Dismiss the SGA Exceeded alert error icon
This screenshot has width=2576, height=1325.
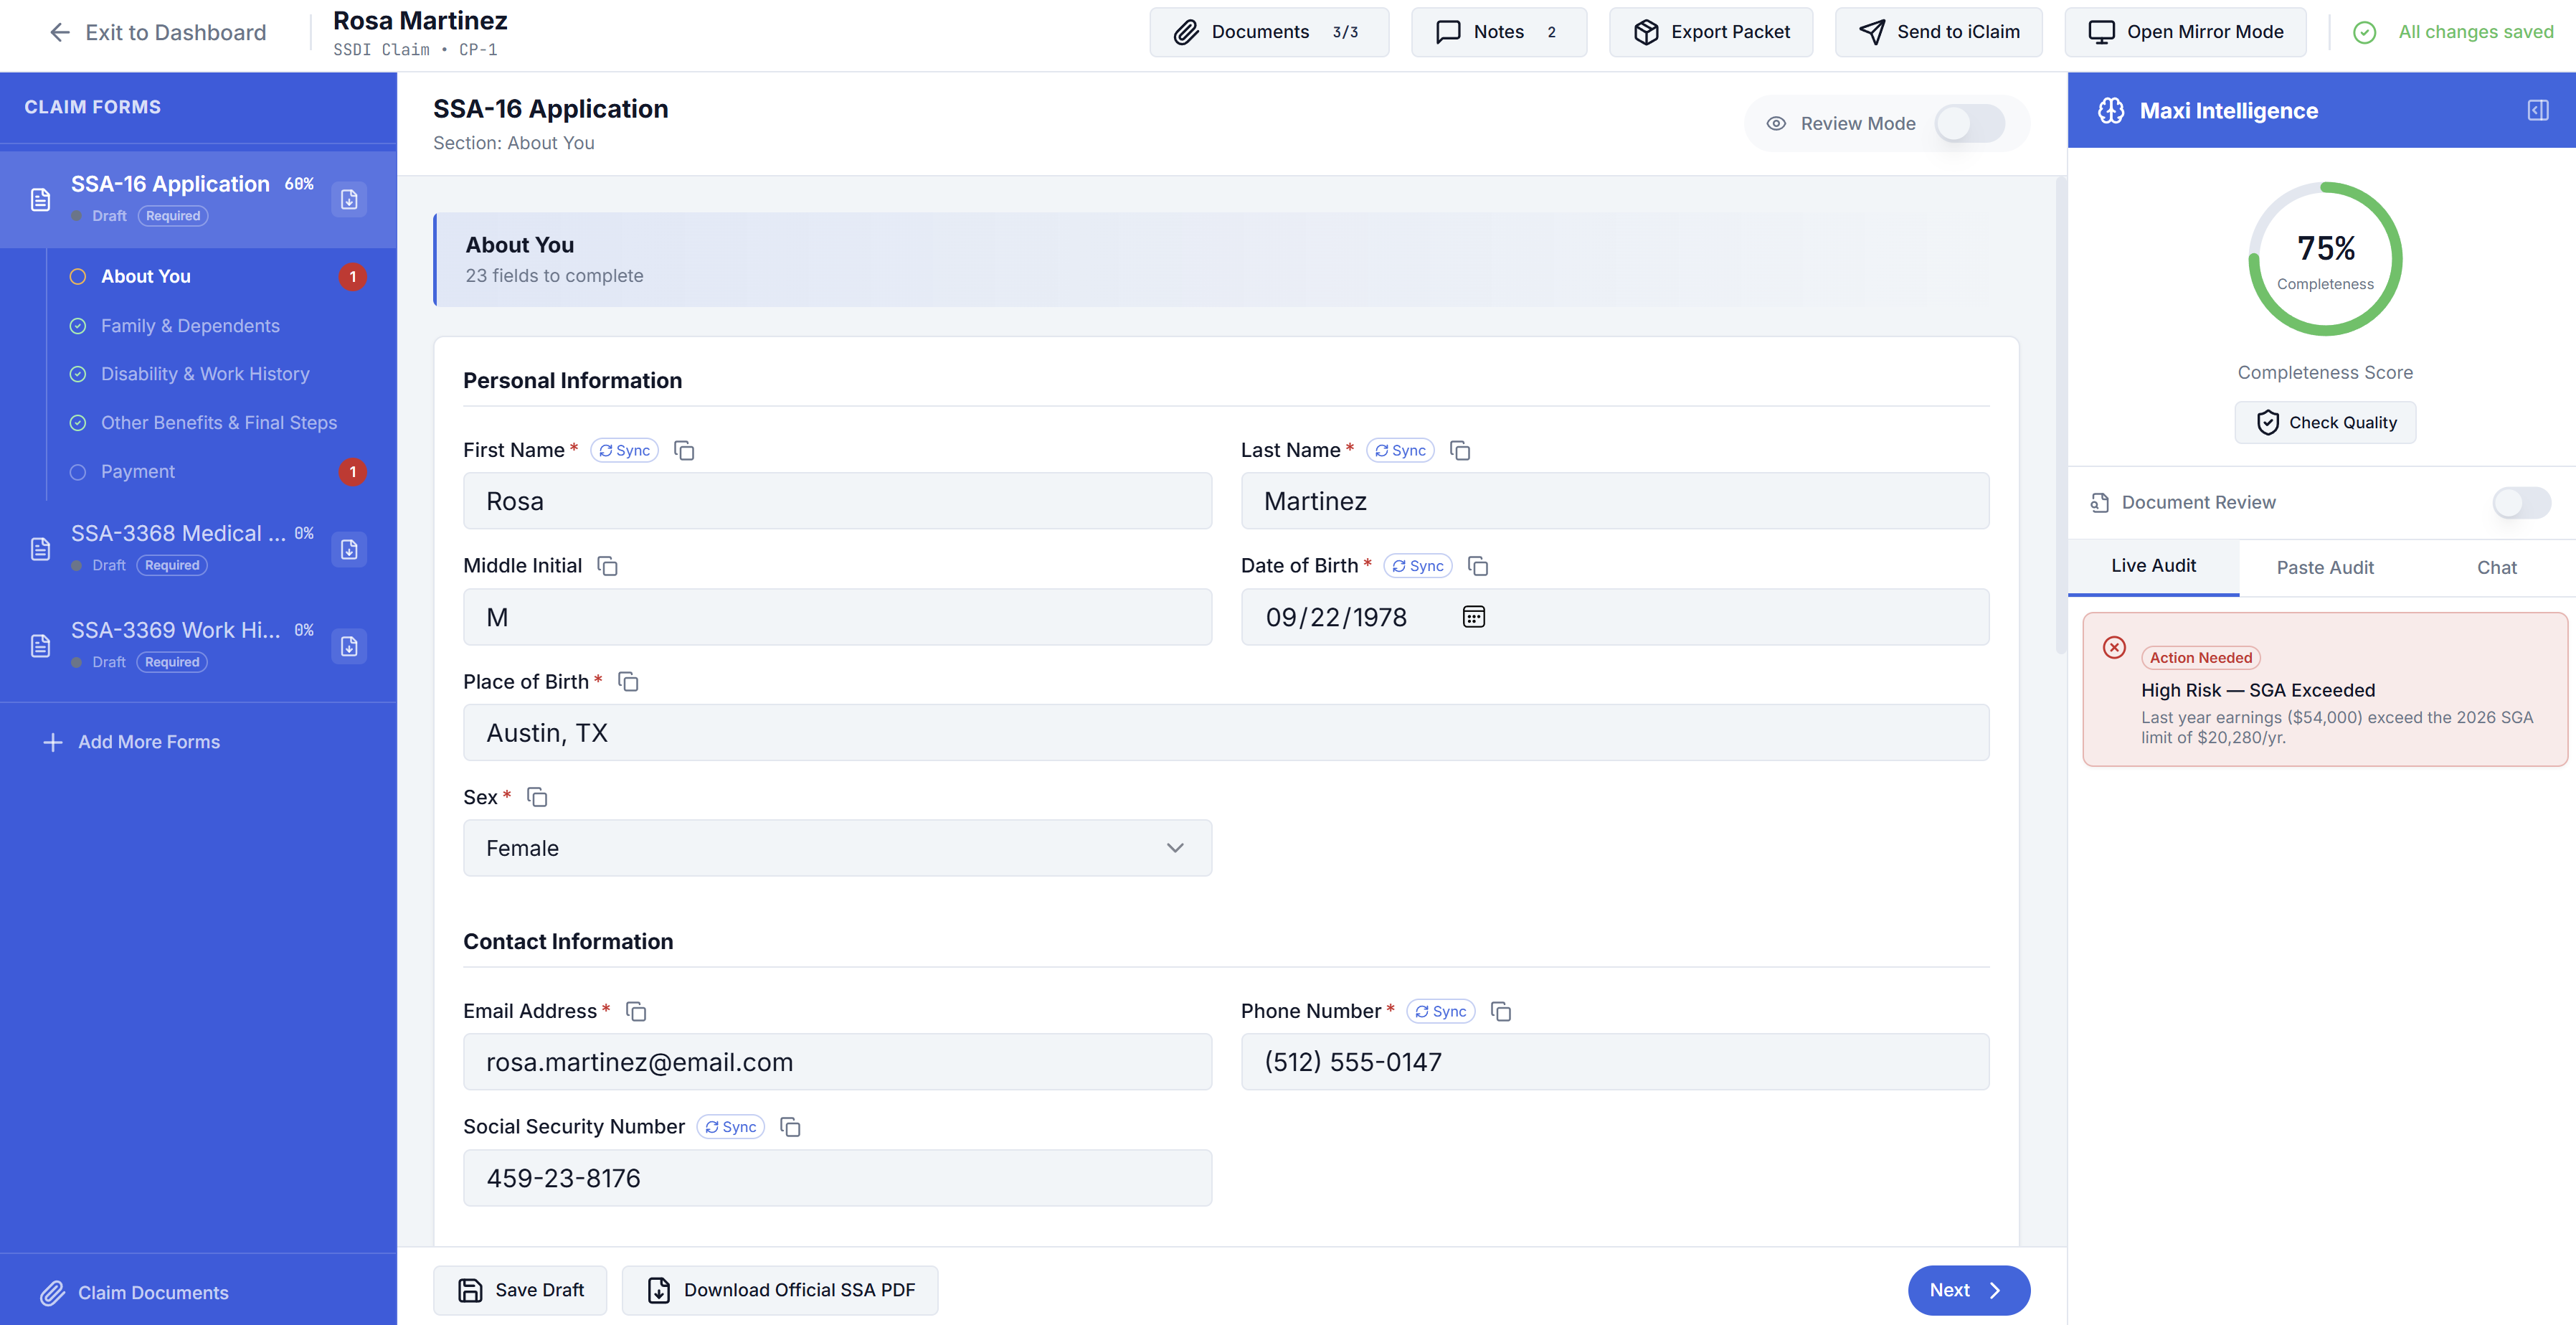2114,647
